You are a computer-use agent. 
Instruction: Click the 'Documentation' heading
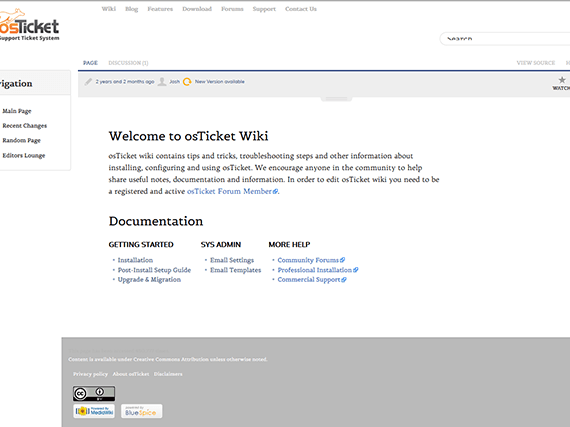click(x=156, y=221)
